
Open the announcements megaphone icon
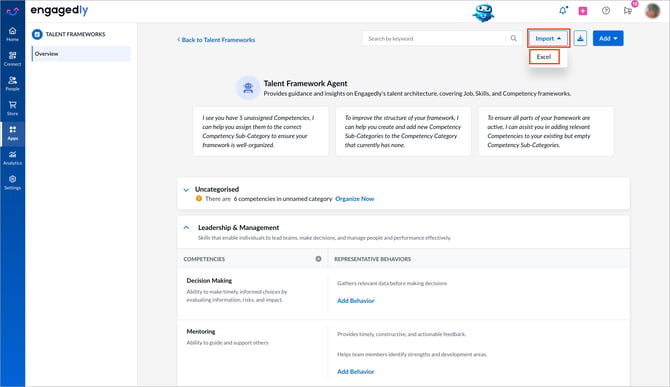tap(628, 11)
